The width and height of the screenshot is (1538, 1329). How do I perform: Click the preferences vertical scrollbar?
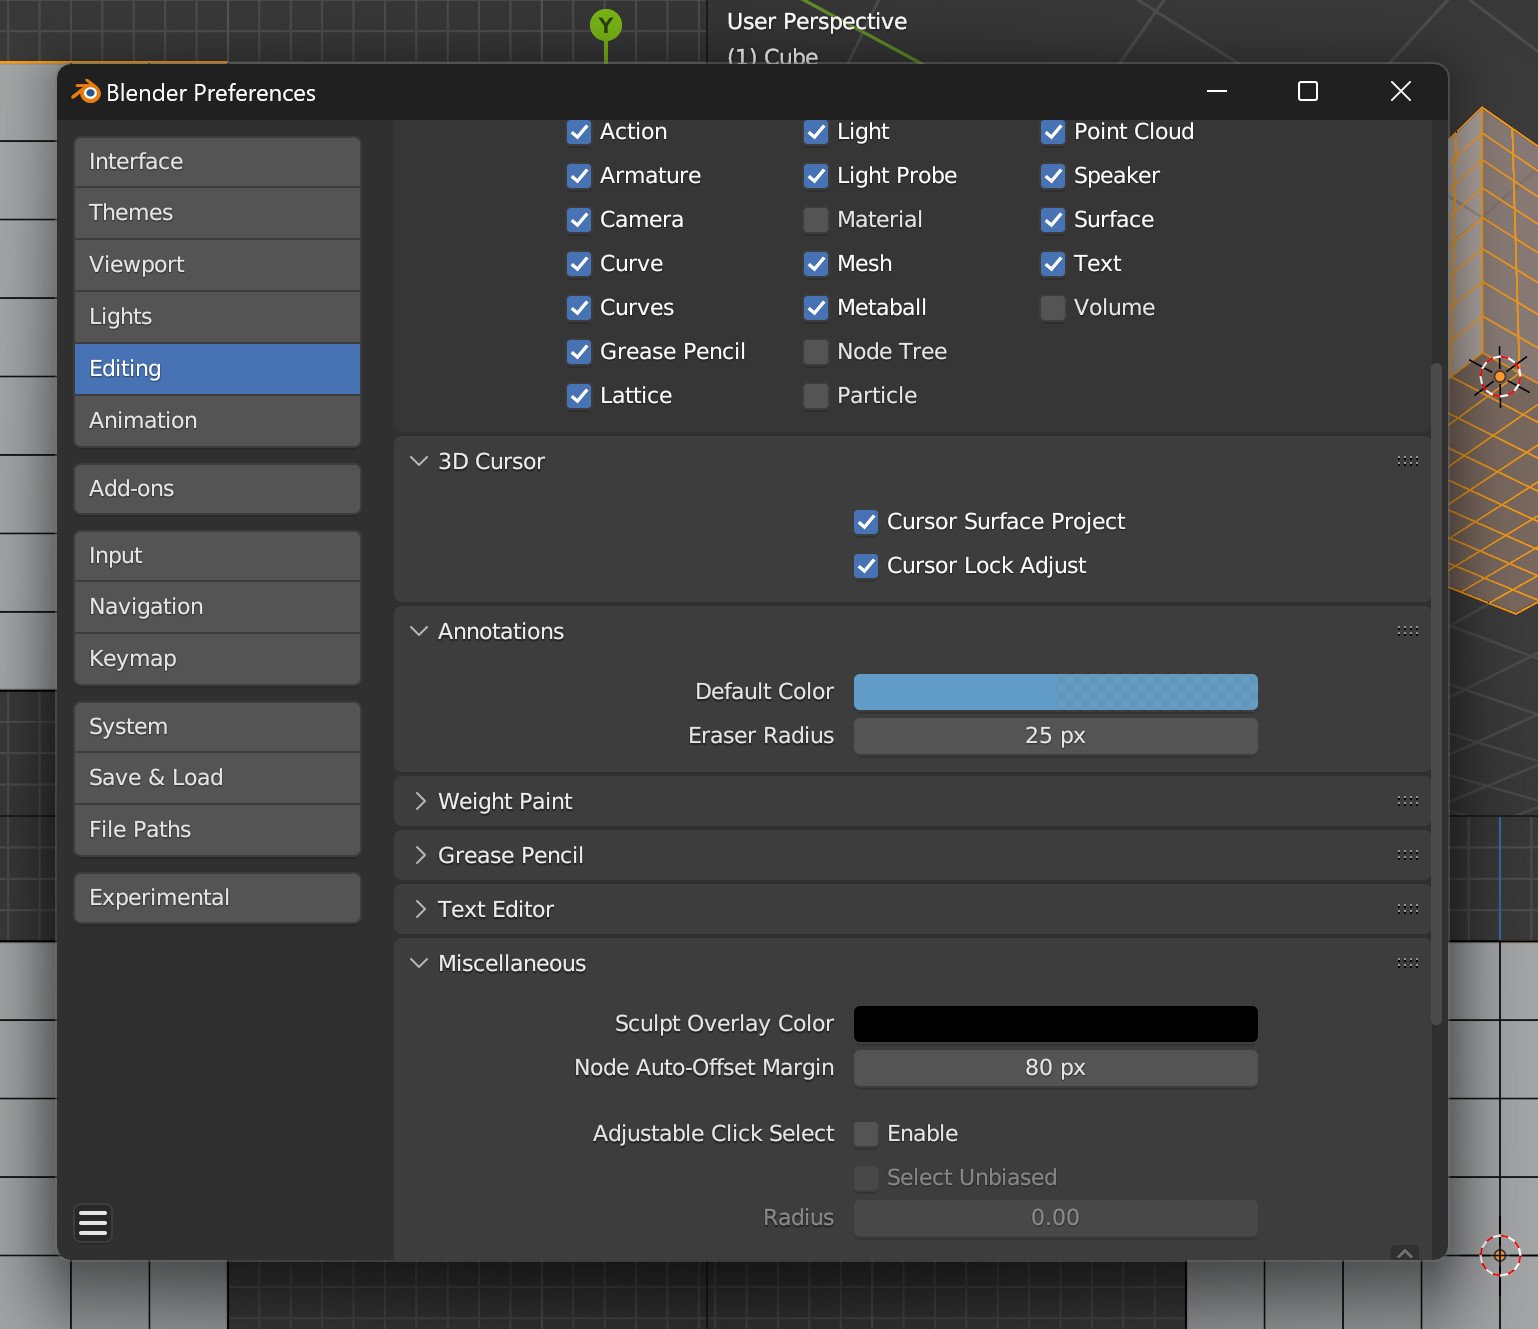pyautogui.click(x=1437, y=694)
